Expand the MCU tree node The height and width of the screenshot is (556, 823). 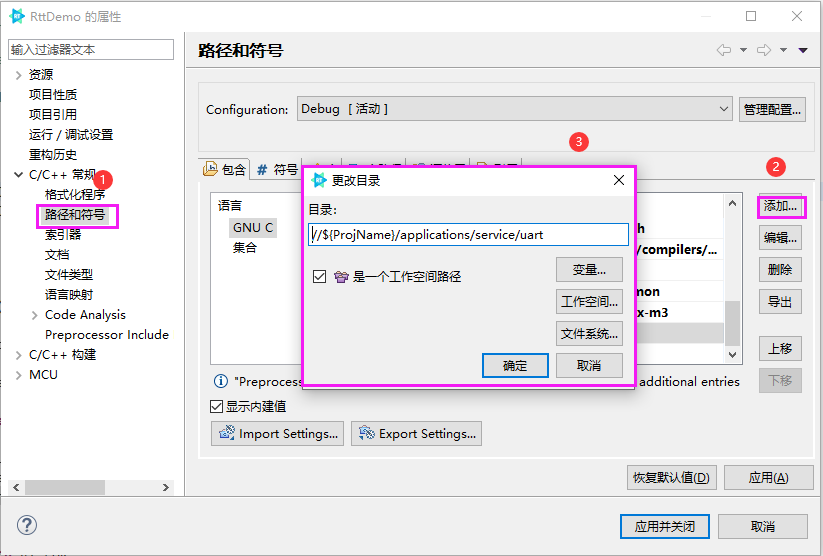tap(18, 375)
